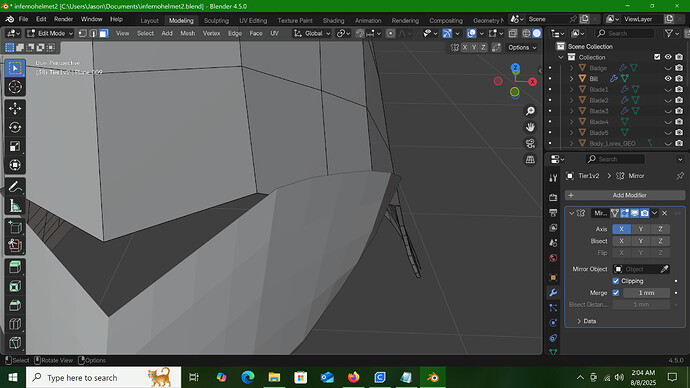
Task: Toggle camera view in the viewport
Action: point(530,143)
